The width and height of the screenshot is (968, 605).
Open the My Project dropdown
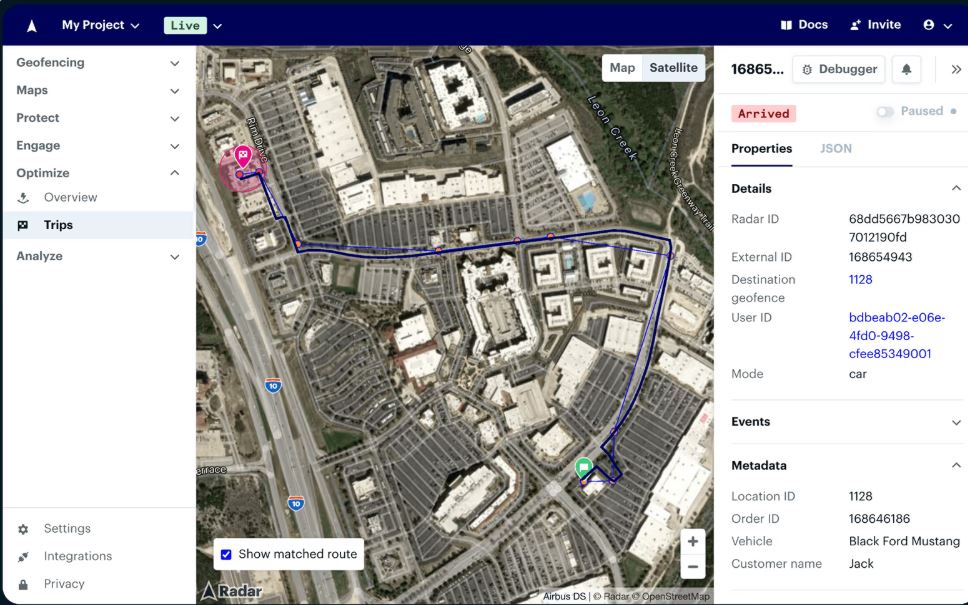[100, 25]
